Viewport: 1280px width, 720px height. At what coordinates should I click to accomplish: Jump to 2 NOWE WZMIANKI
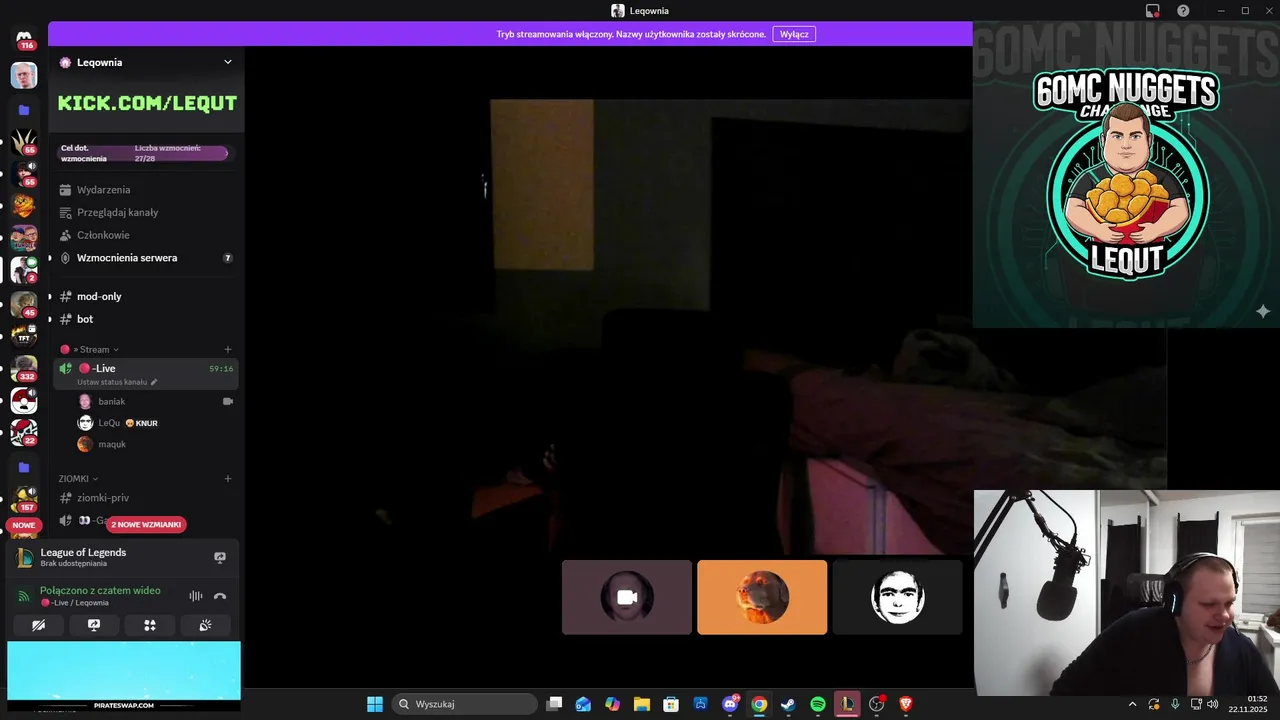click(x=147, y=524)
